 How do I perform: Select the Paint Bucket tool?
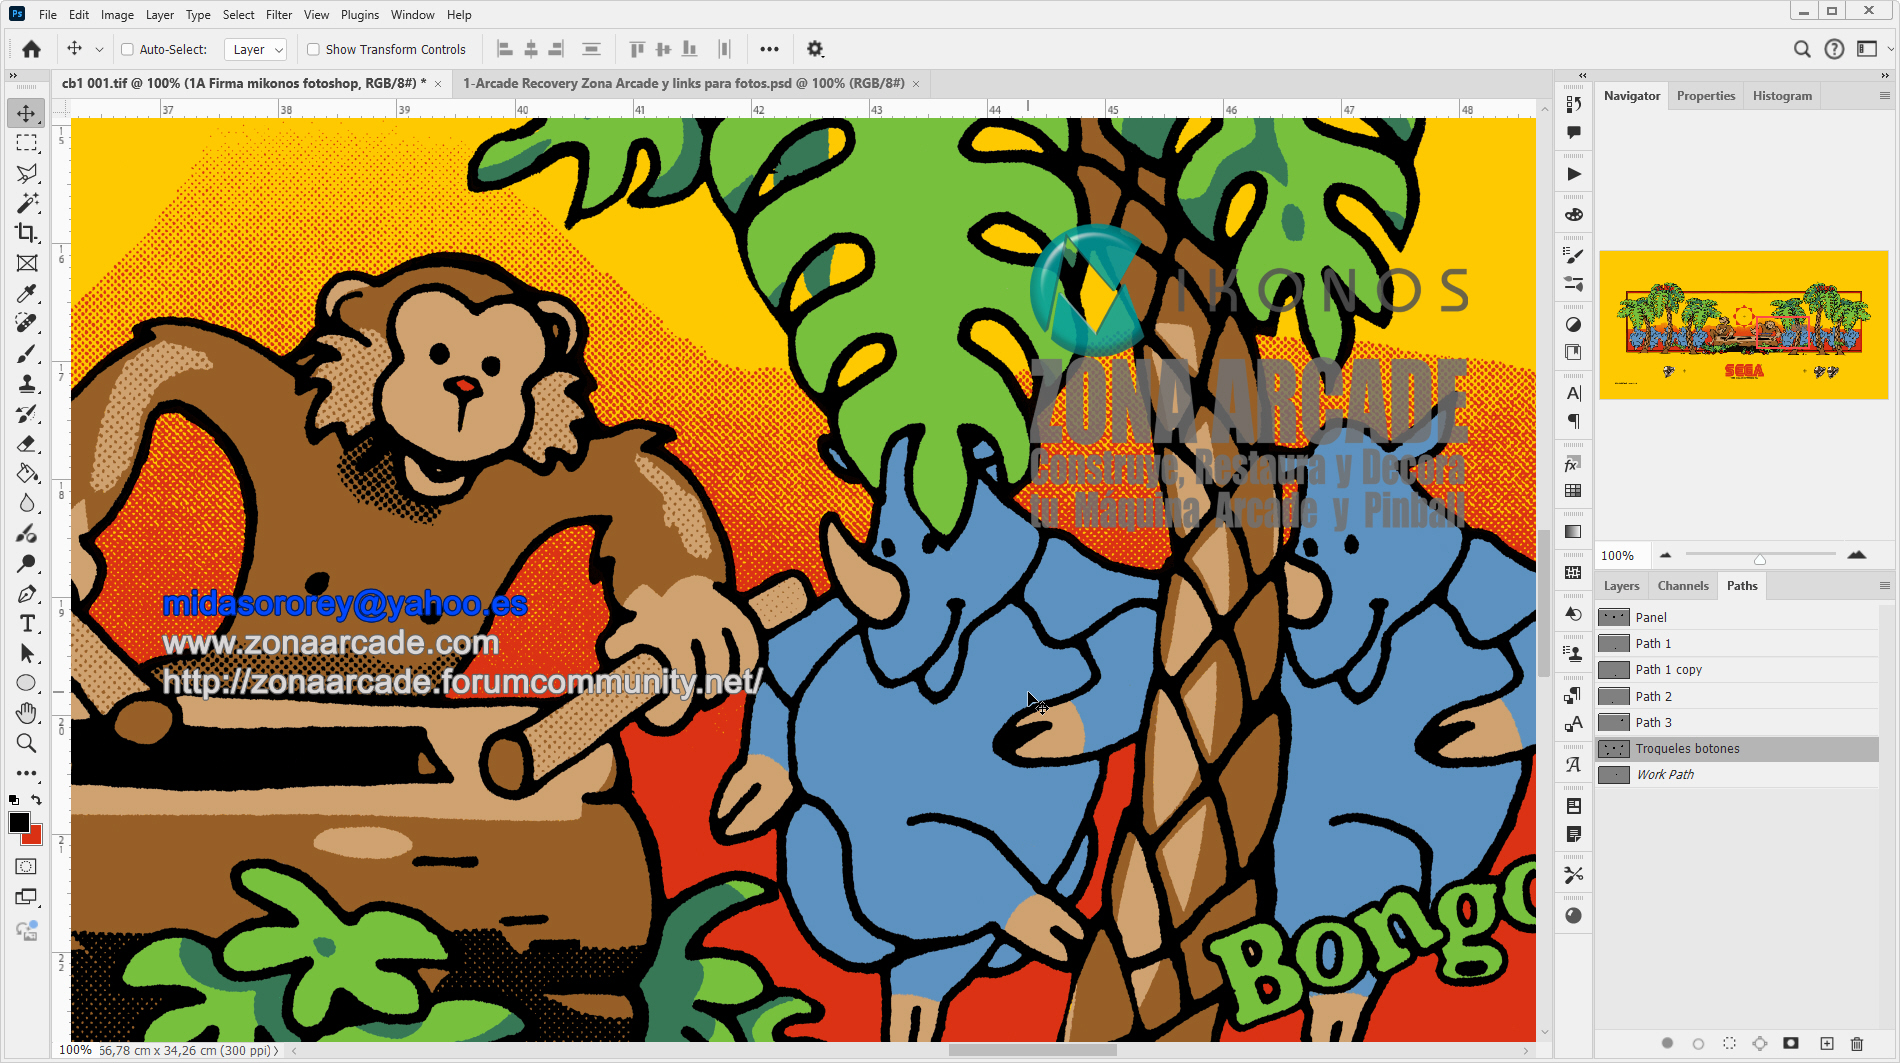click(x=27, y=474)
